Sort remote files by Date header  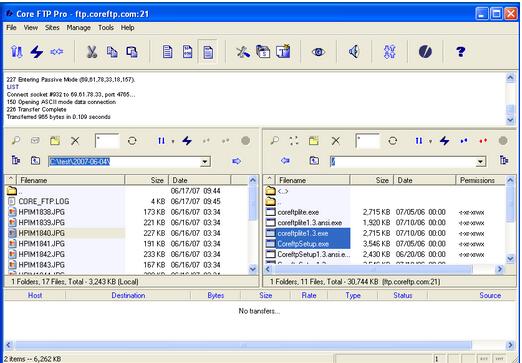425,180
